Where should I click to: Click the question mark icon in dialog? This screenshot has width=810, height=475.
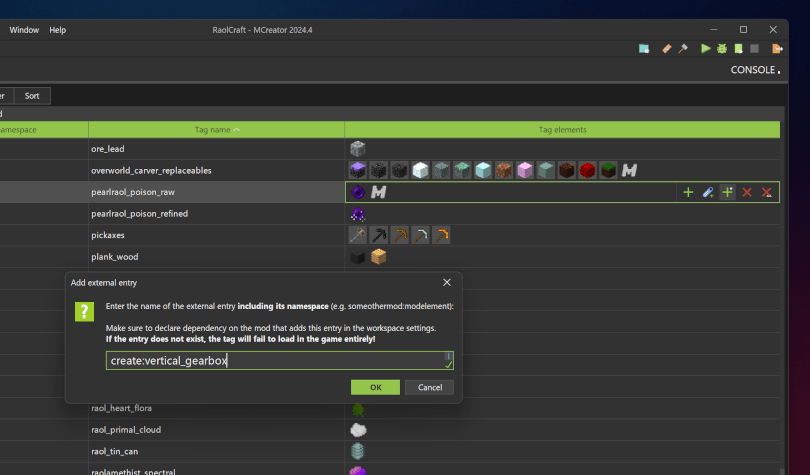(84, 311)
